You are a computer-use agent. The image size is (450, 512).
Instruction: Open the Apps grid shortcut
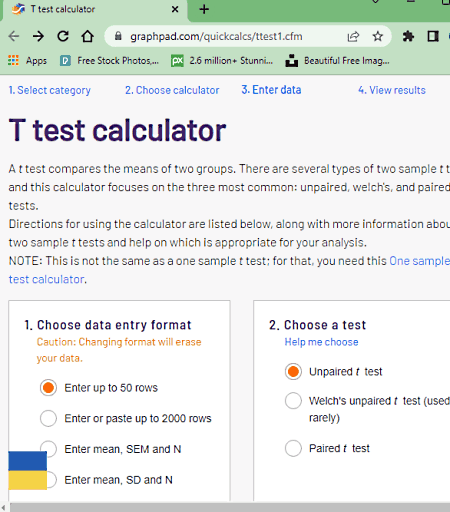coord(27,61)
